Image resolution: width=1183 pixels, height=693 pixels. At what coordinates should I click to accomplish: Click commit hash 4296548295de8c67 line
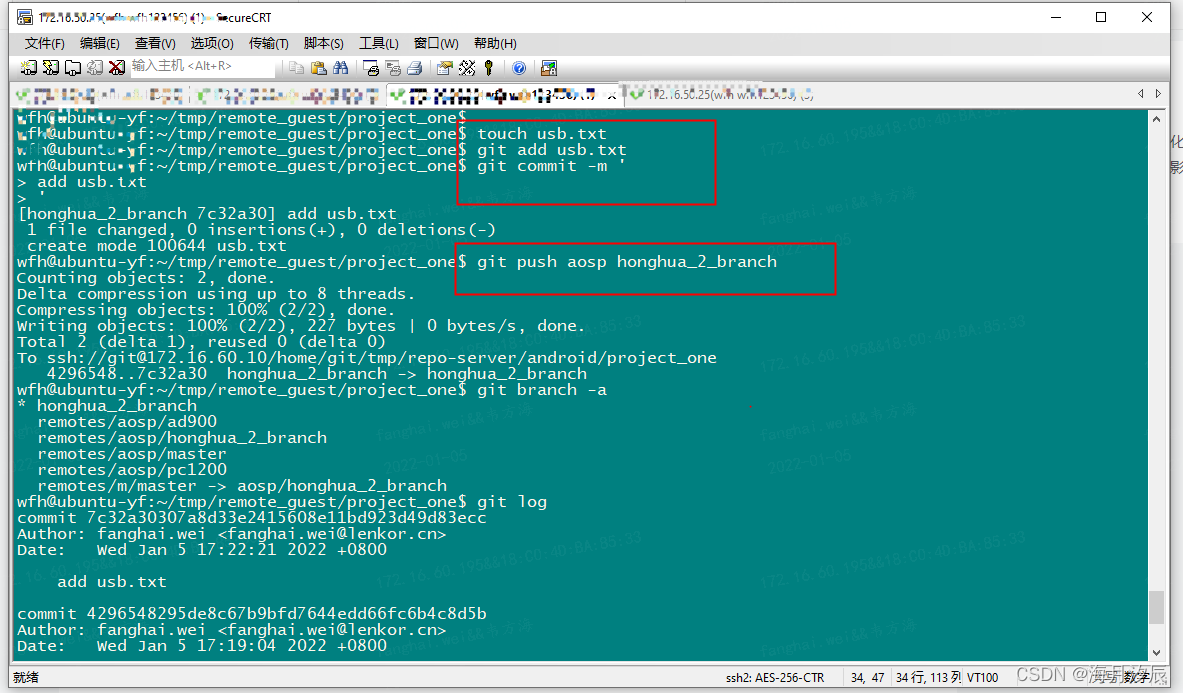[251, 614]
